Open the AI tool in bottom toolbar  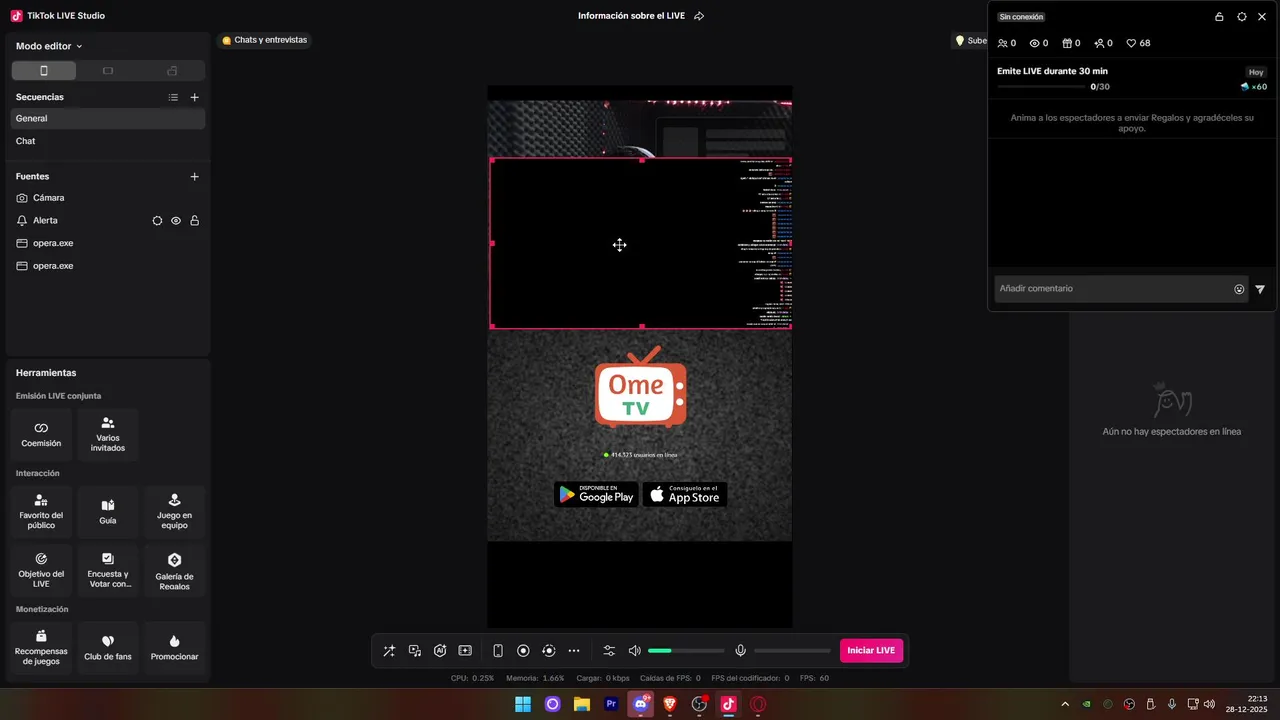click(440, 651)
